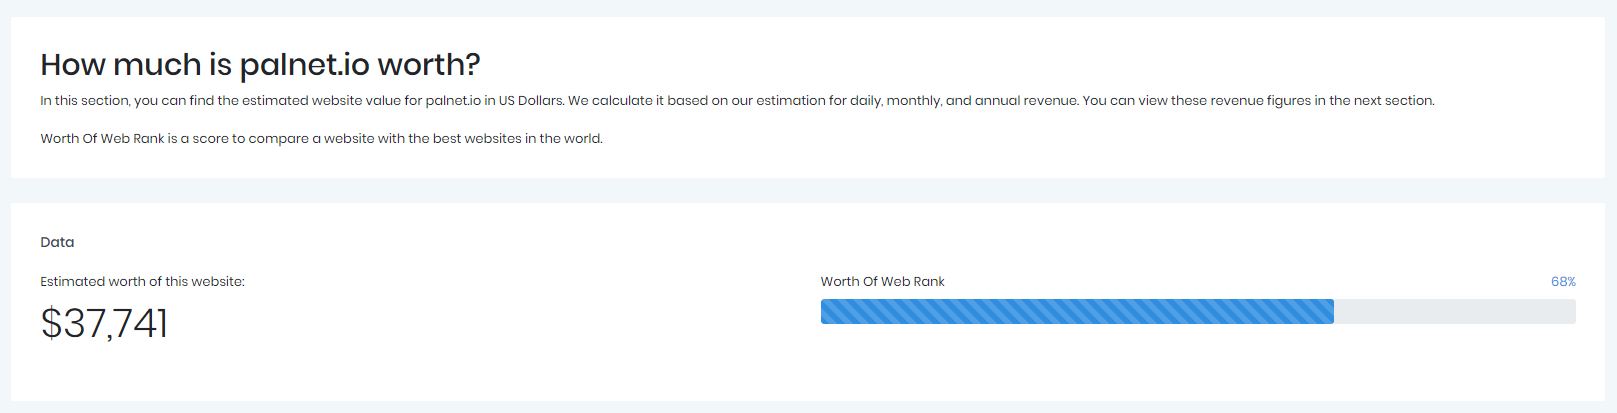Click 'Worth Of Web Rank' starting second paragraph
The height and width of the screenshot is (413, 1617).
point(102,139)
